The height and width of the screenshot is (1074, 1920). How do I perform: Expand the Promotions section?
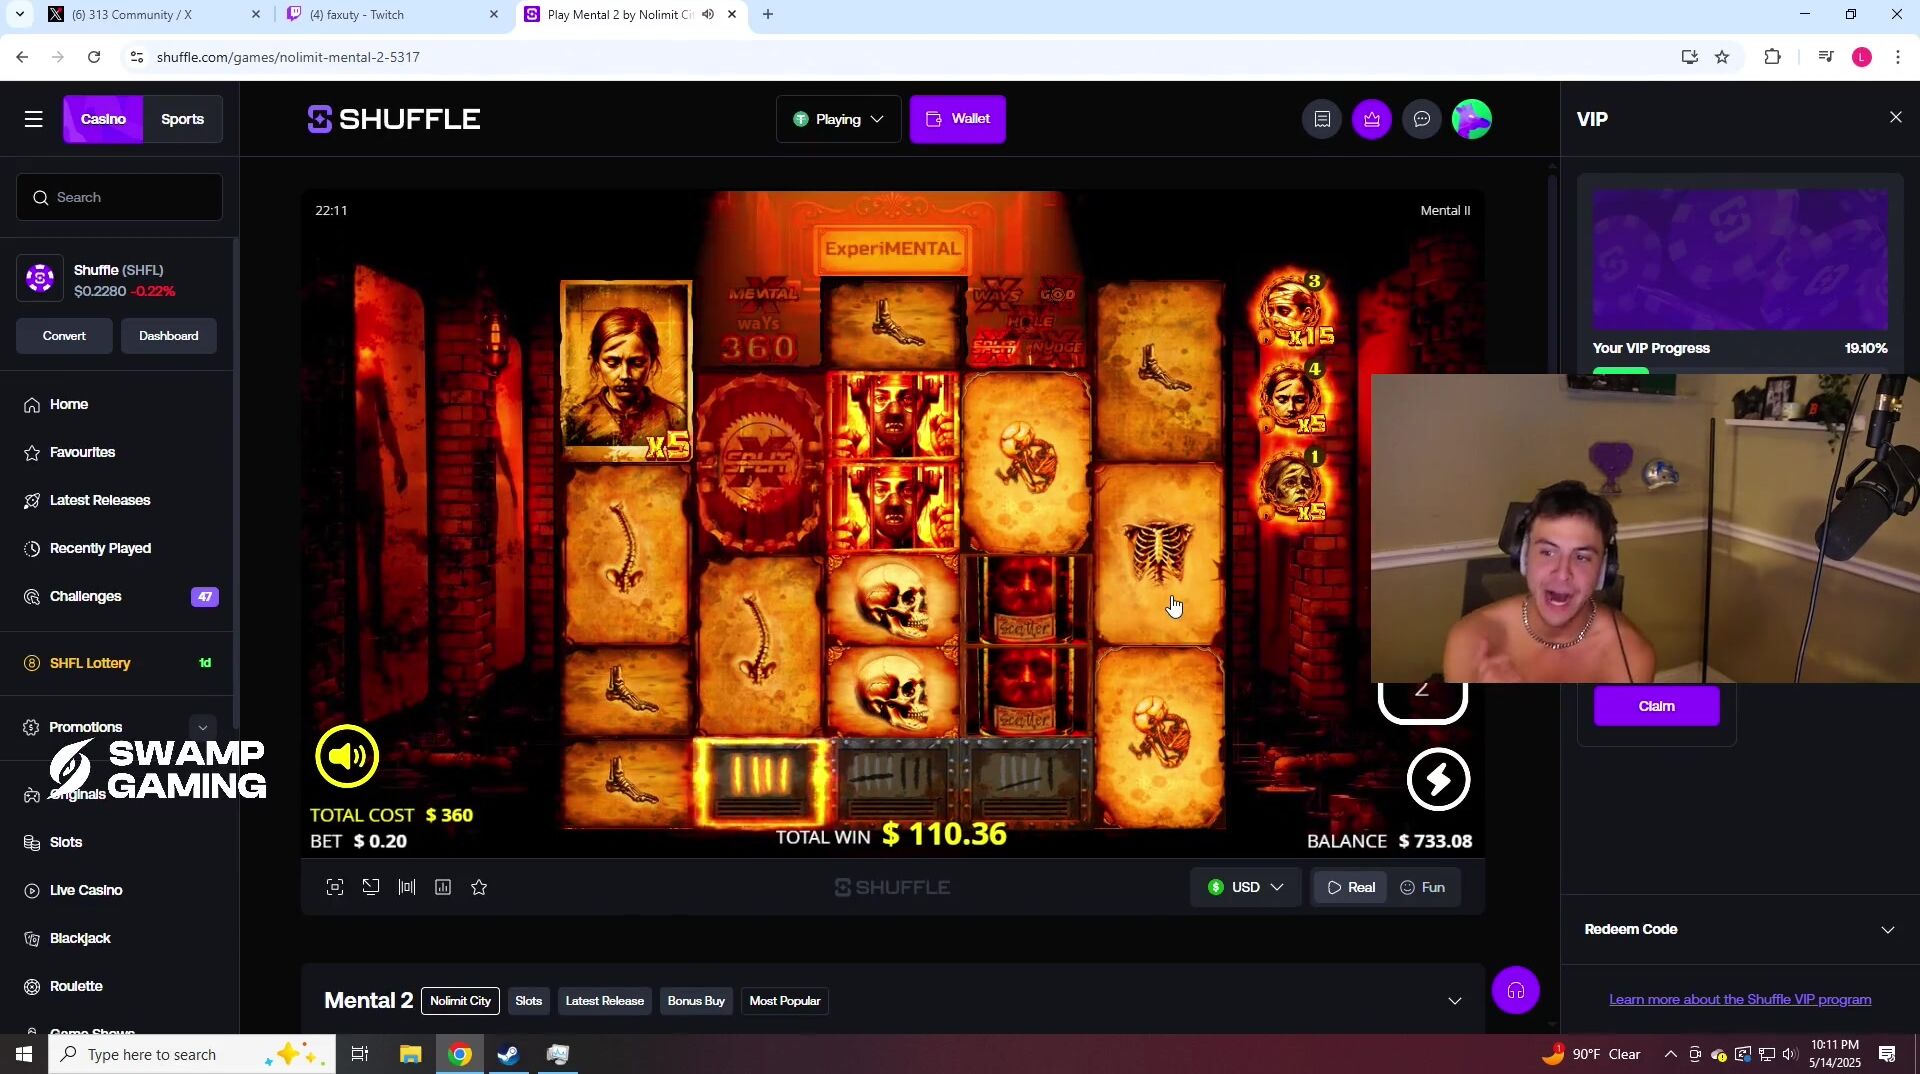202,727
